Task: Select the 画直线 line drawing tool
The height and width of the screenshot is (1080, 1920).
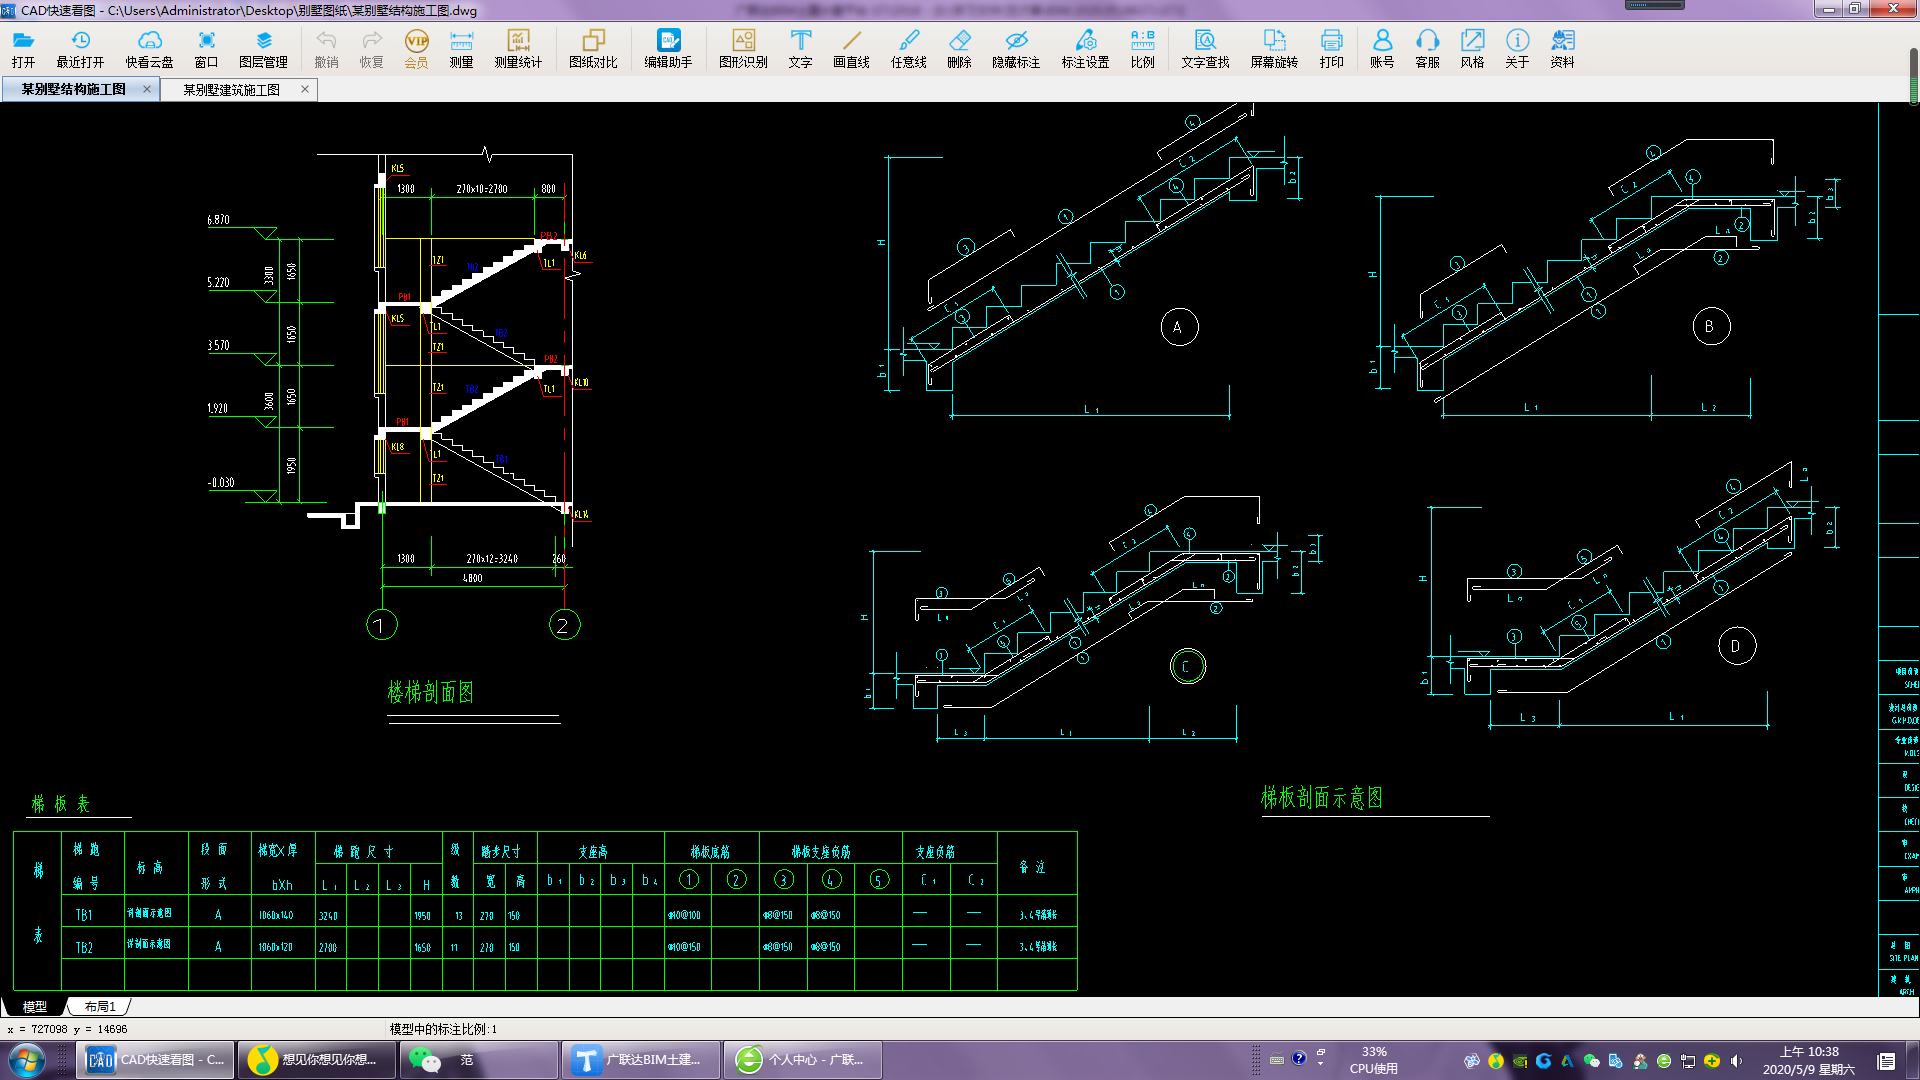Action: click(851, 49)
